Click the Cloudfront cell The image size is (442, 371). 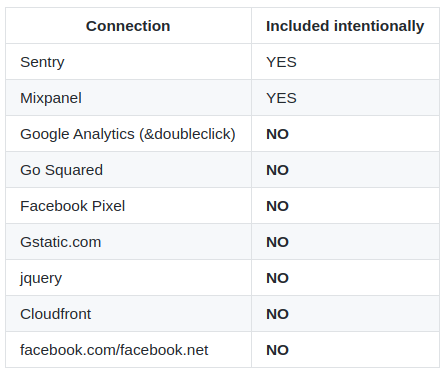click(x=128, y=314)
